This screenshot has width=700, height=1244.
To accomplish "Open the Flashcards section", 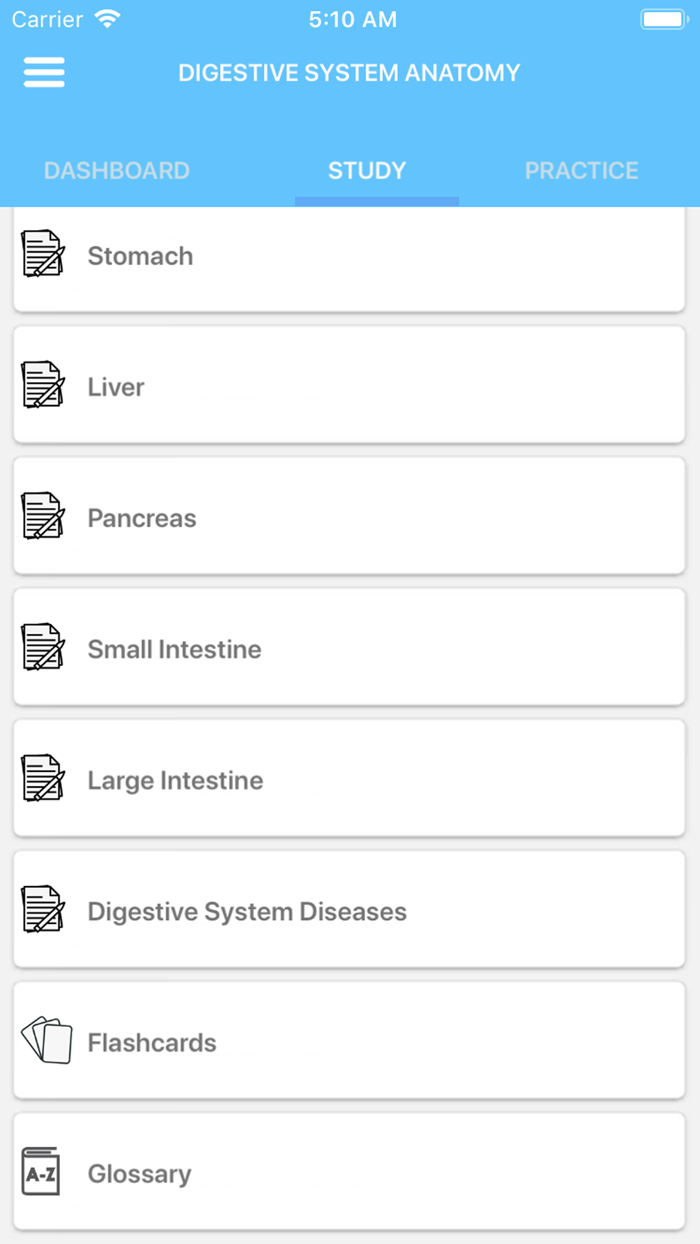I will point(350,1042).
